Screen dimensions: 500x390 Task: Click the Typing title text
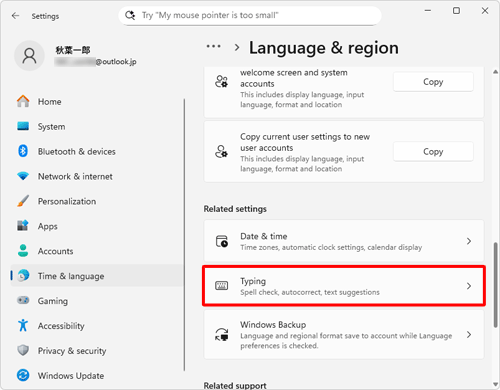point(253,281)
